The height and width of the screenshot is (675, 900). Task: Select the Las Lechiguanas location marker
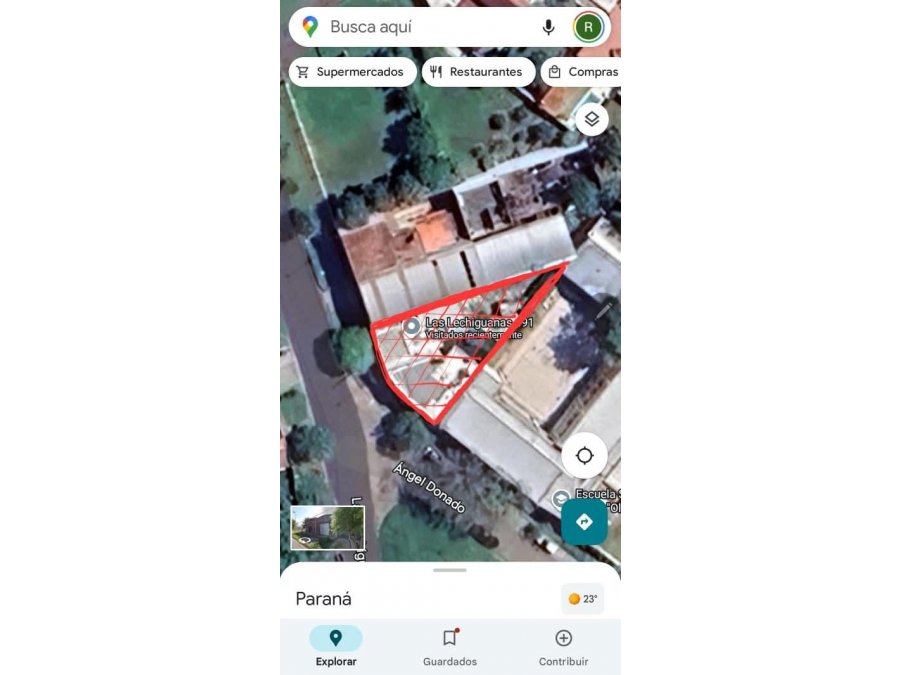(x=411, y=327)
